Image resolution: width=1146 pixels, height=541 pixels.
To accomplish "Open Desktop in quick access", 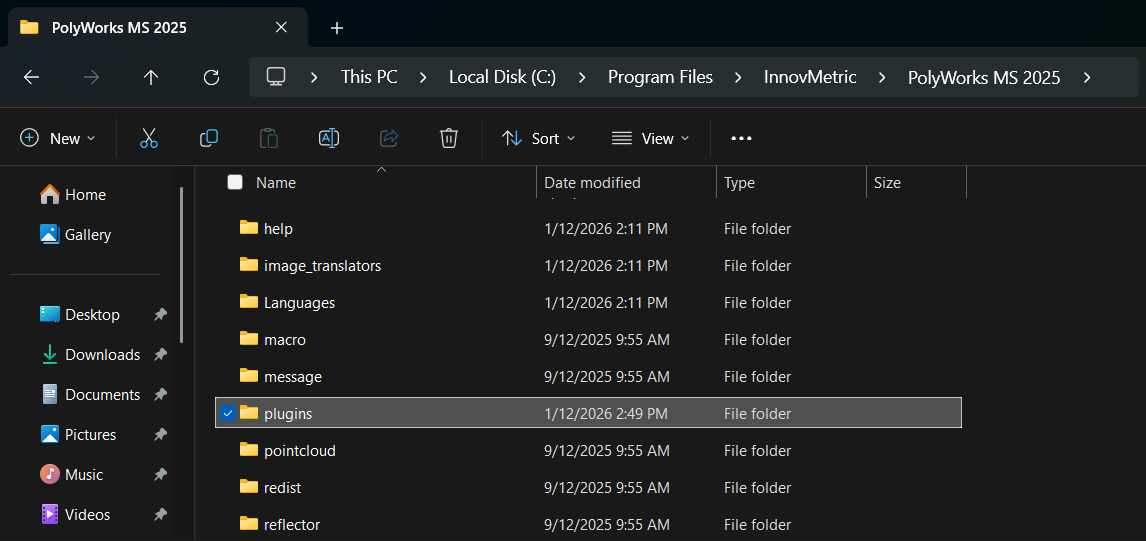I will [80, 314].
